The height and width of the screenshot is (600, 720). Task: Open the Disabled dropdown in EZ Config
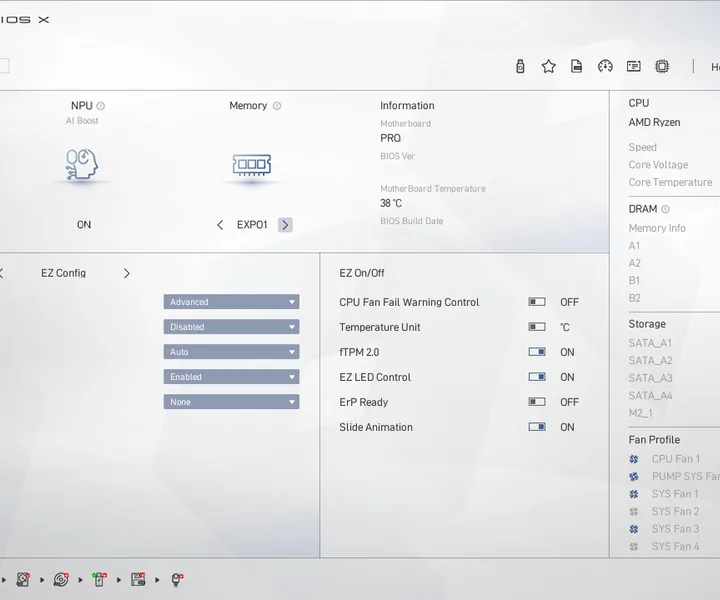click(x=231, y=327)
